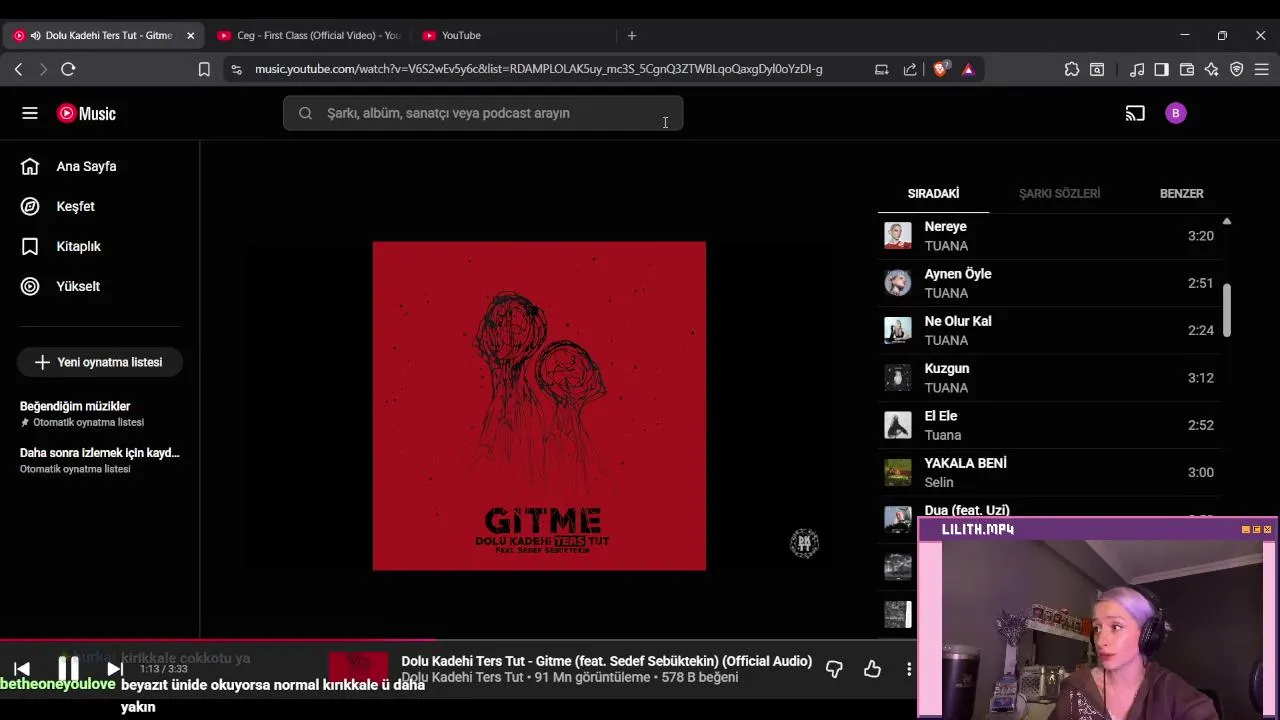Like the Gitme song
1280x720 pixels.
tap(872, 669)
